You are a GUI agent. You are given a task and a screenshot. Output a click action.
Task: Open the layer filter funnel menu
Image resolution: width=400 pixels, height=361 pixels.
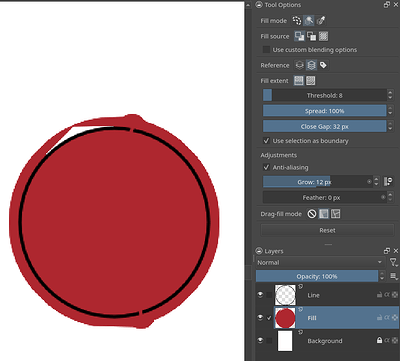393,262
